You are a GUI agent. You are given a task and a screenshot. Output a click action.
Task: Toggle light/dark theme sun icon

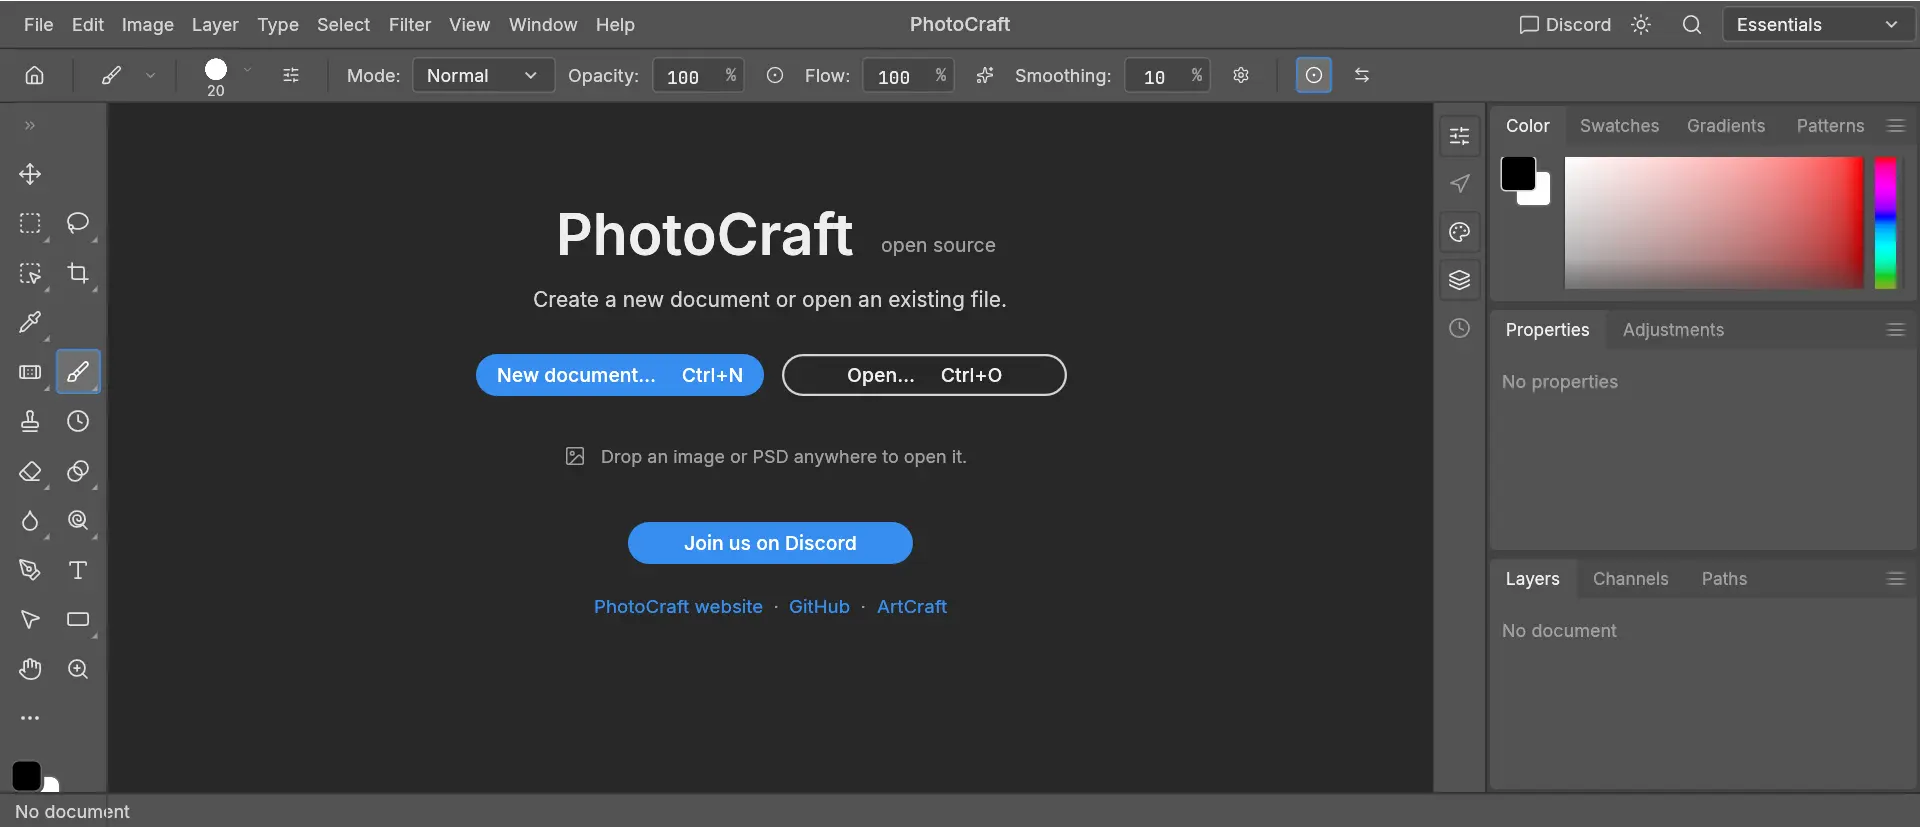tap(1641, 25)
